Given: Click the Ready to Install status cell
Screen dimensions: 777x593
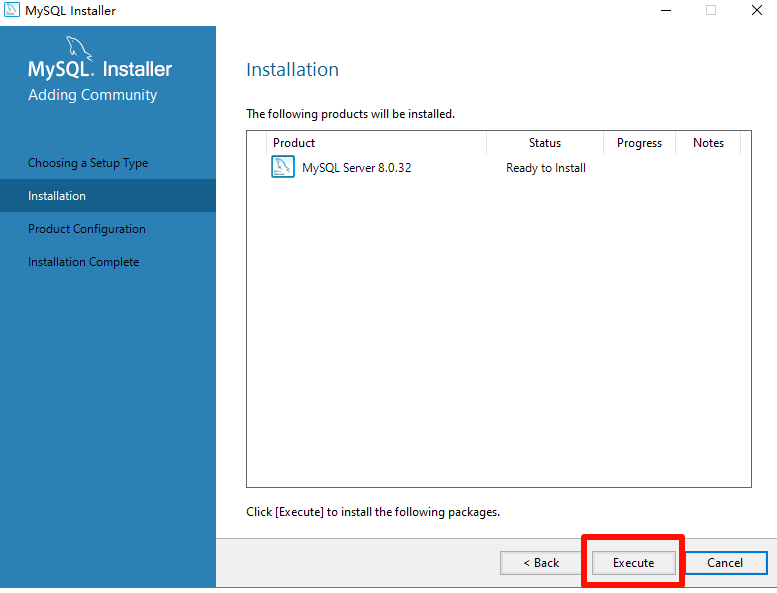Looking at the screenshot, I should [x=546, y=168].
